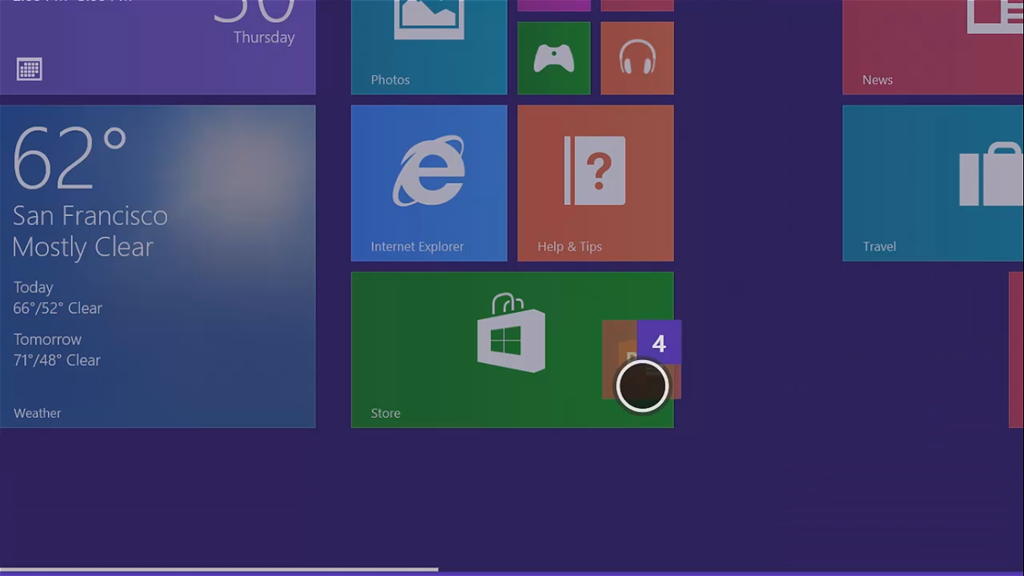The image size is (1024, 576).
Task: Click the 'Mostly Clear' weather condition text
Action: (83, 248)
